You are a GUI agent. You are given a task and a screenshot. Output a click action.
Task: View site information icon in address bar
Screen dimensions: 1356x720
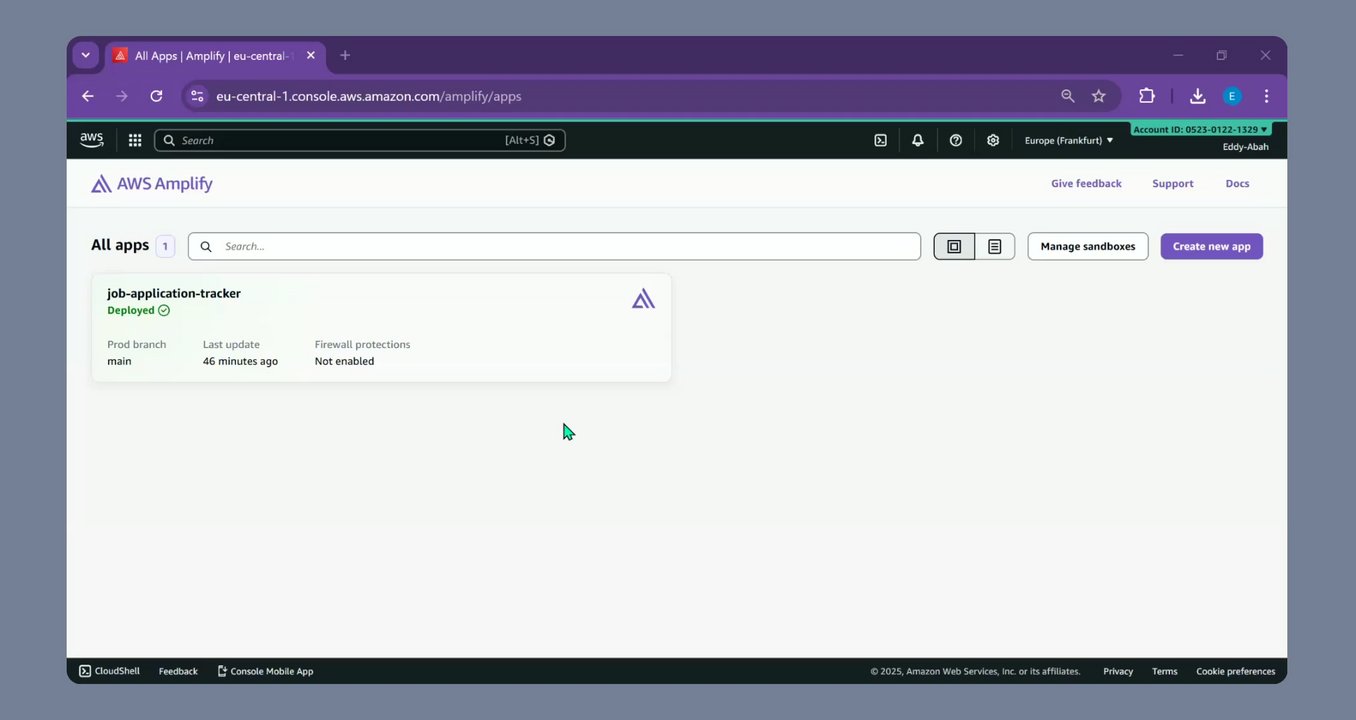[x=197, y=96]
